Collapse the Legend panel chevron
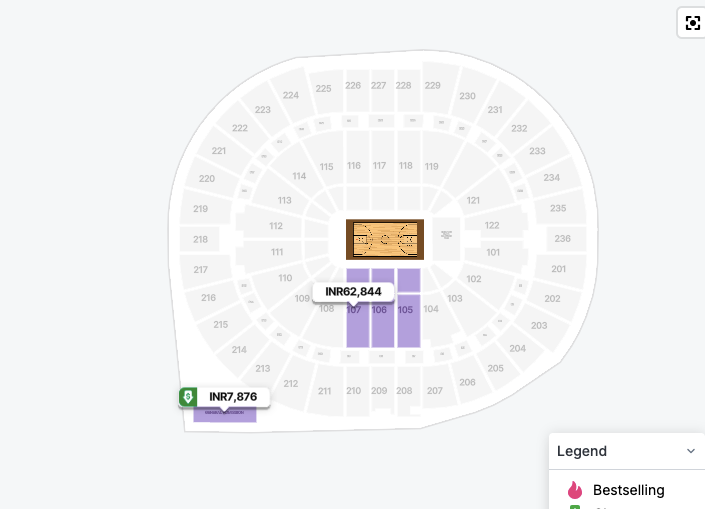 (x=691, y=451)
